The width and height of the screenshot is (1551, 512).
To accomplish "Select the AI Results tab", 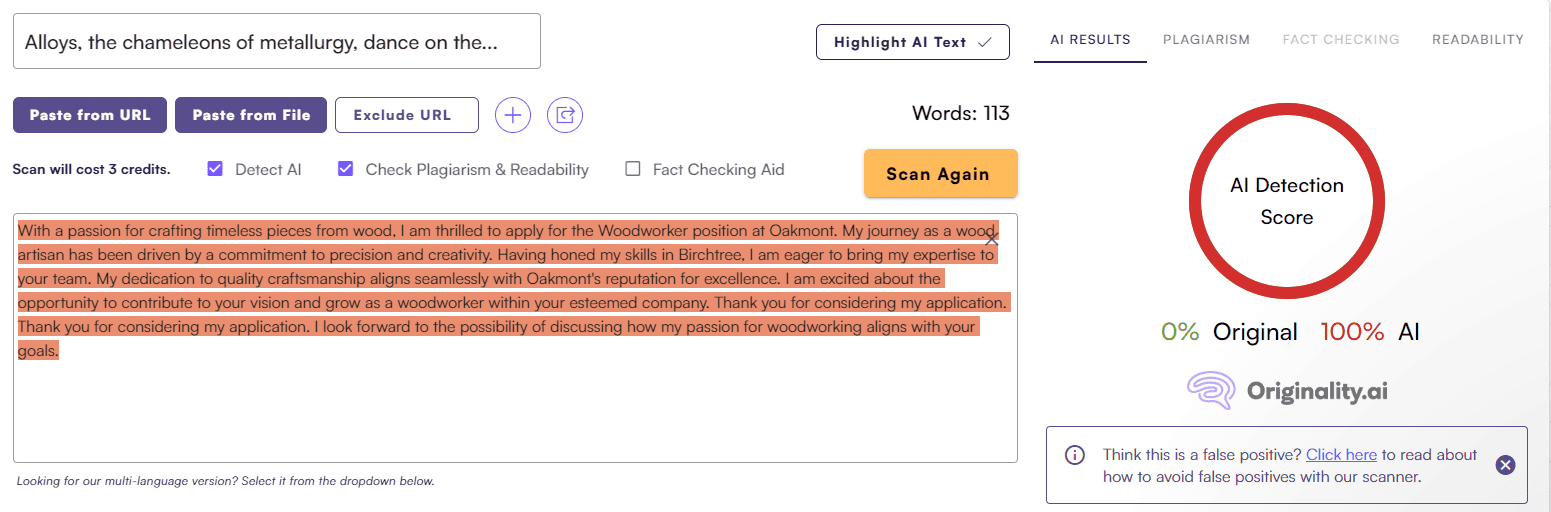I will tap(1090, 40).
